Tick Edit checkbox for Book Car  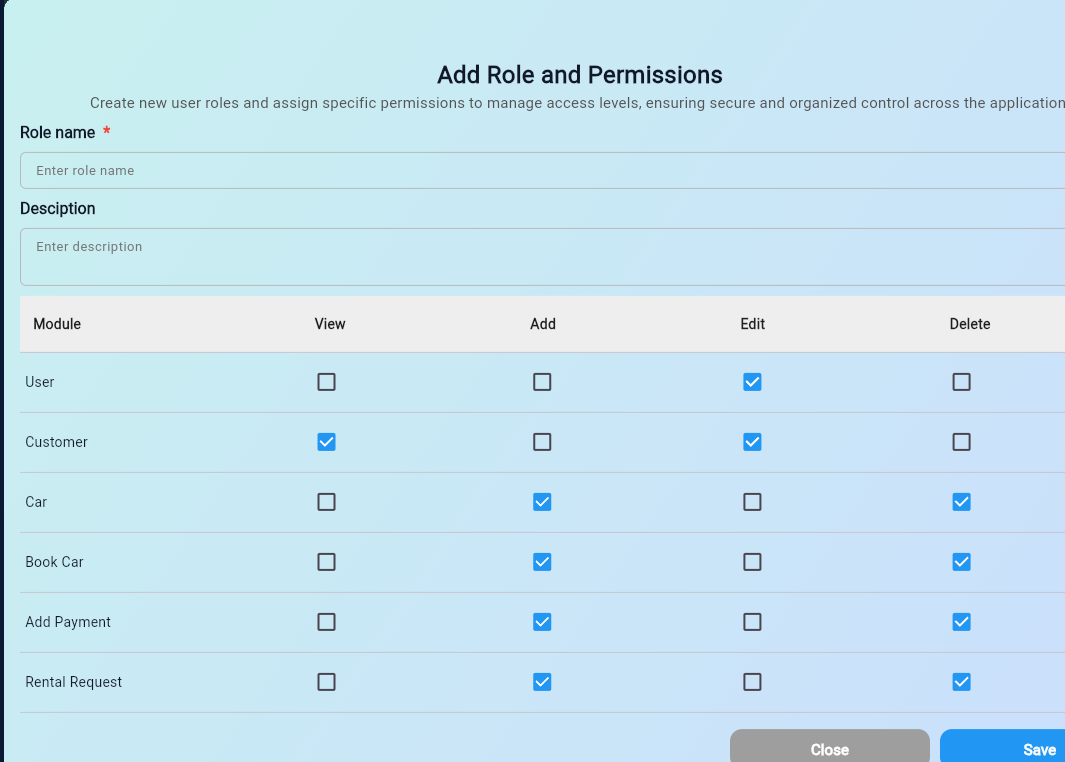[x=752, y=562]
